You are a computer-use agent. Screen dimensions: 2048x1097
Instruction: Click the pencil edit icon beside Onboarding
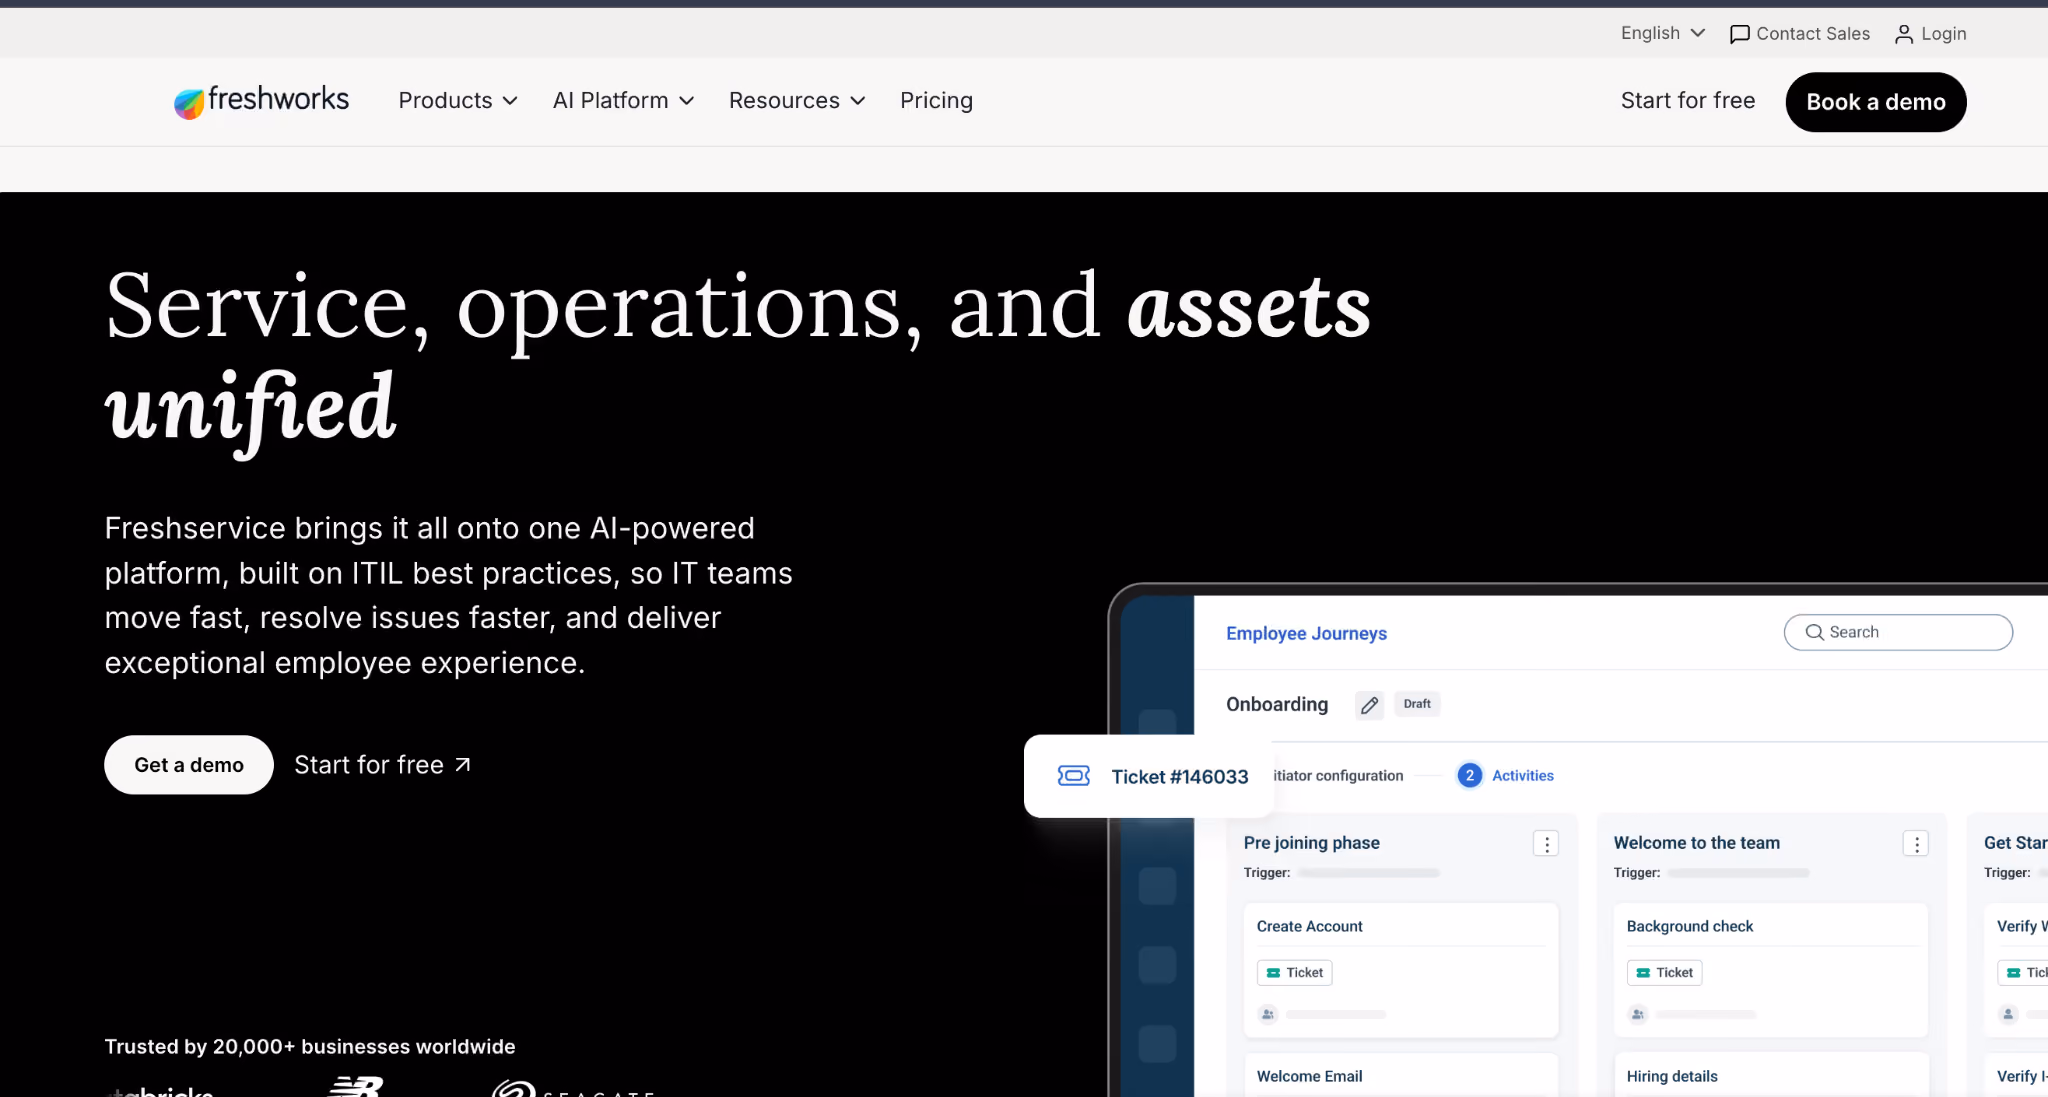click(1370, 705)
